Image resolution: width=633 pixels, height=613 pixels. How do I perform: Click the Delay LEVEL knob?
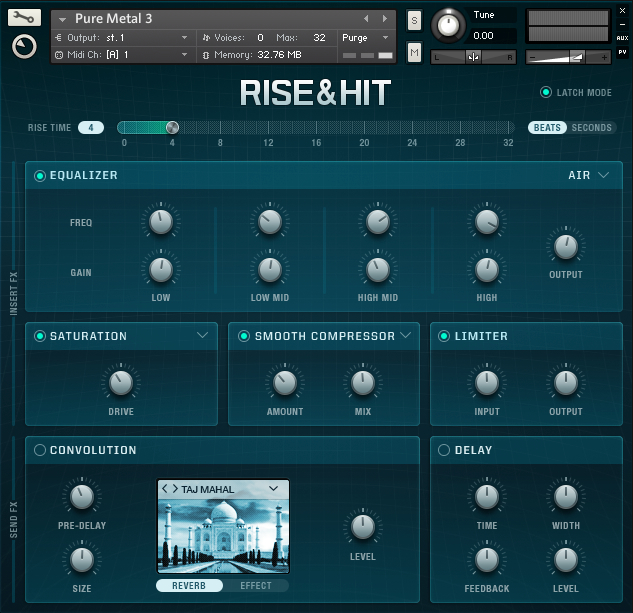566,560
